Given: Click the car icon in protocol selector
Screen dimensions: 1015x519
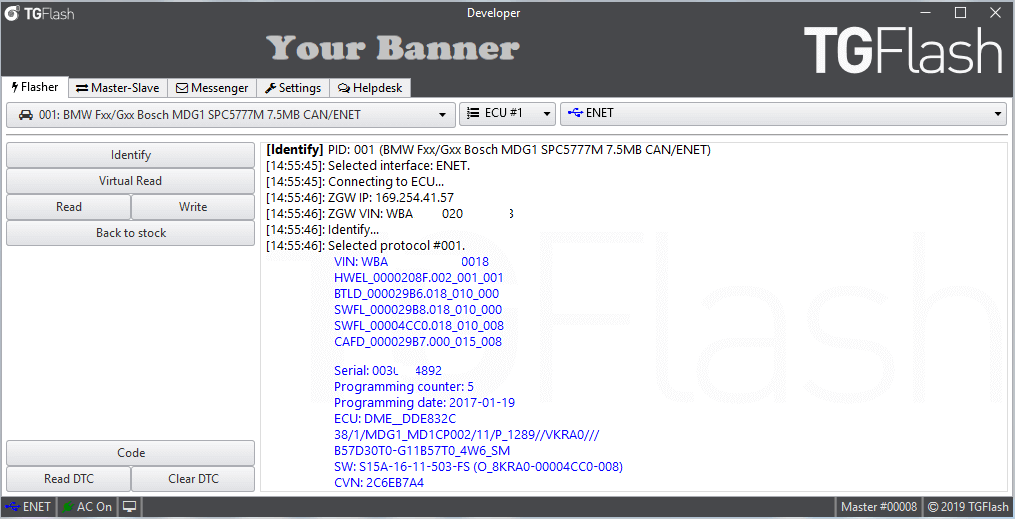Looking at the screenshot, I should click(25, 115).
